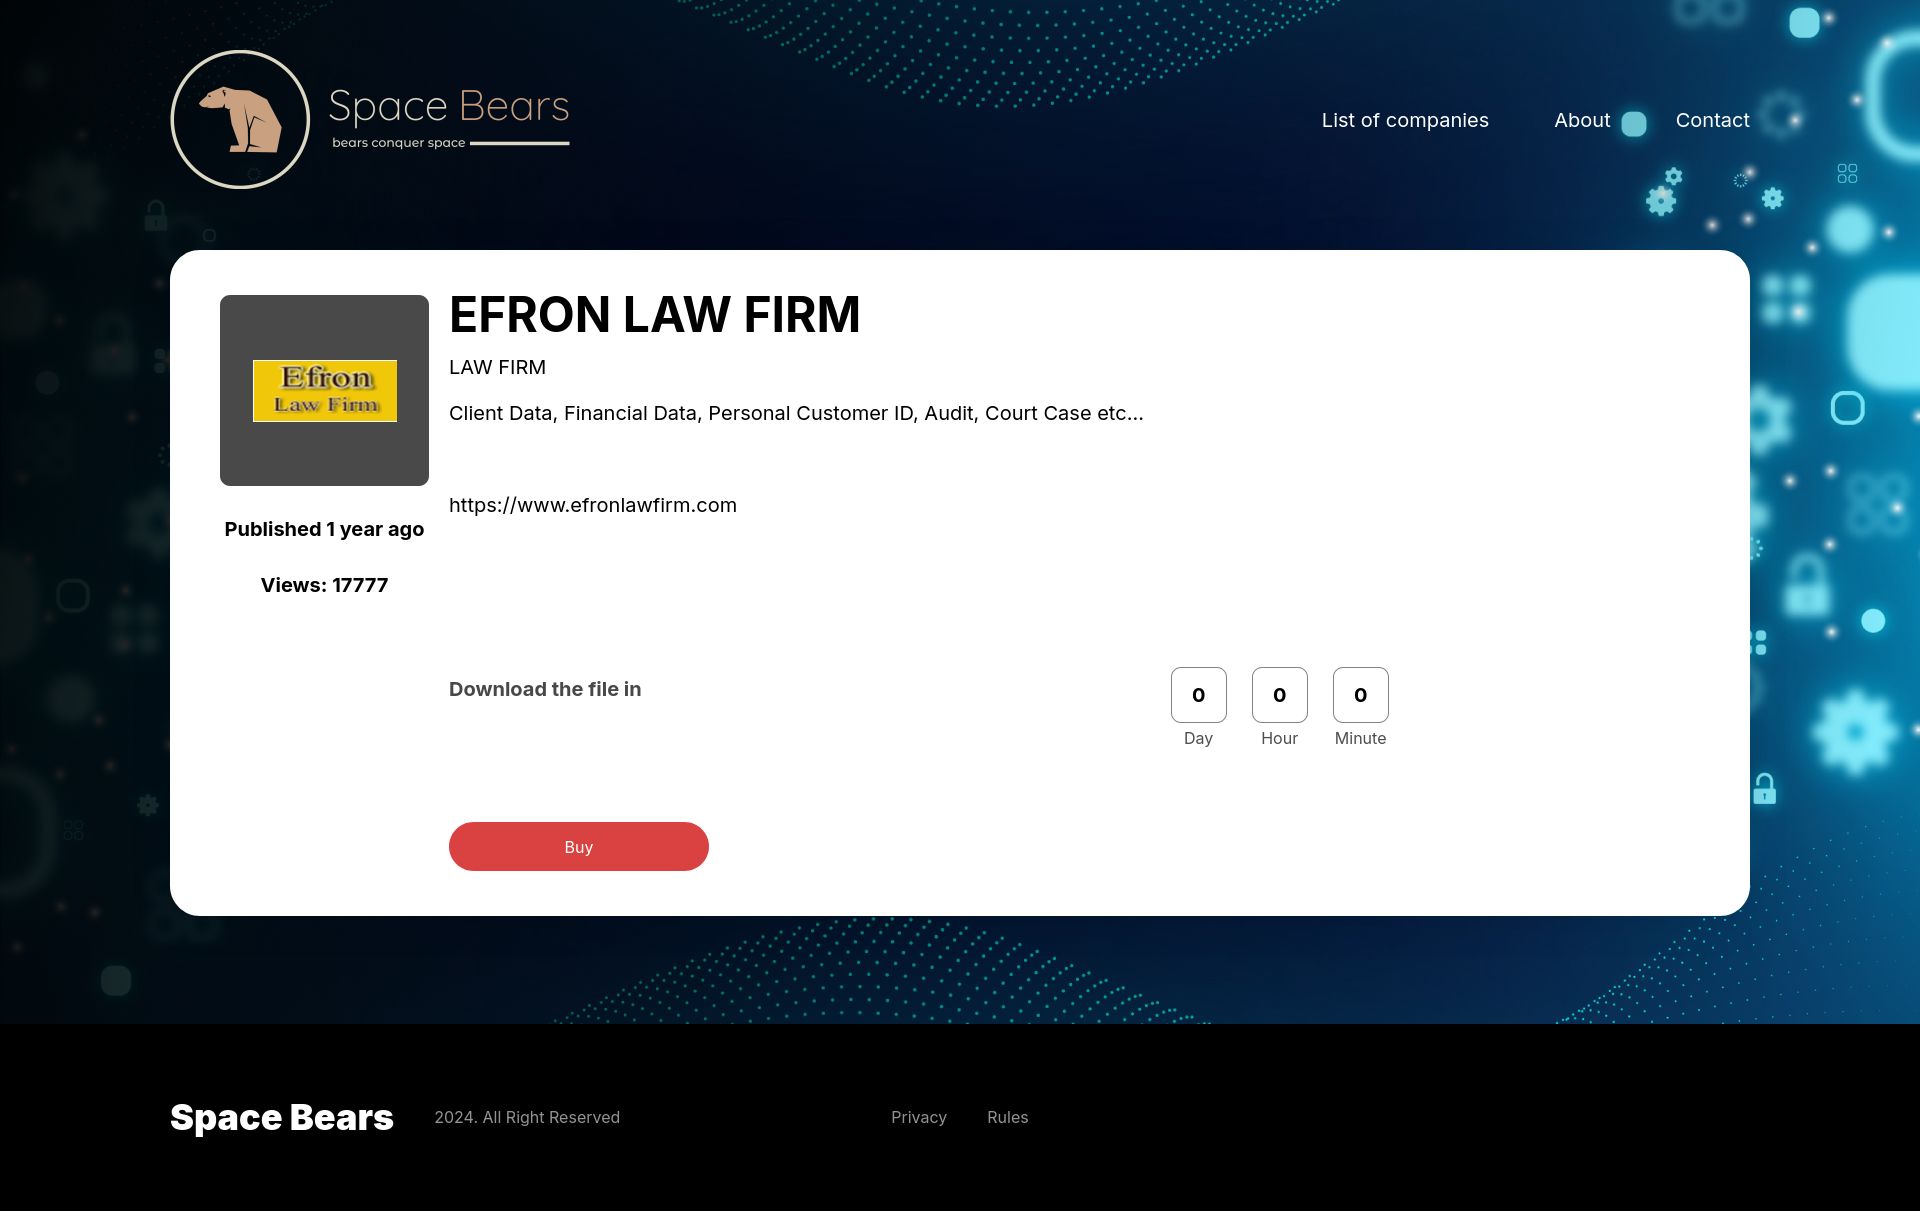Click the Space Bears footer logo text
The image size is (1920, 1211).
[x=282, y=1117]
